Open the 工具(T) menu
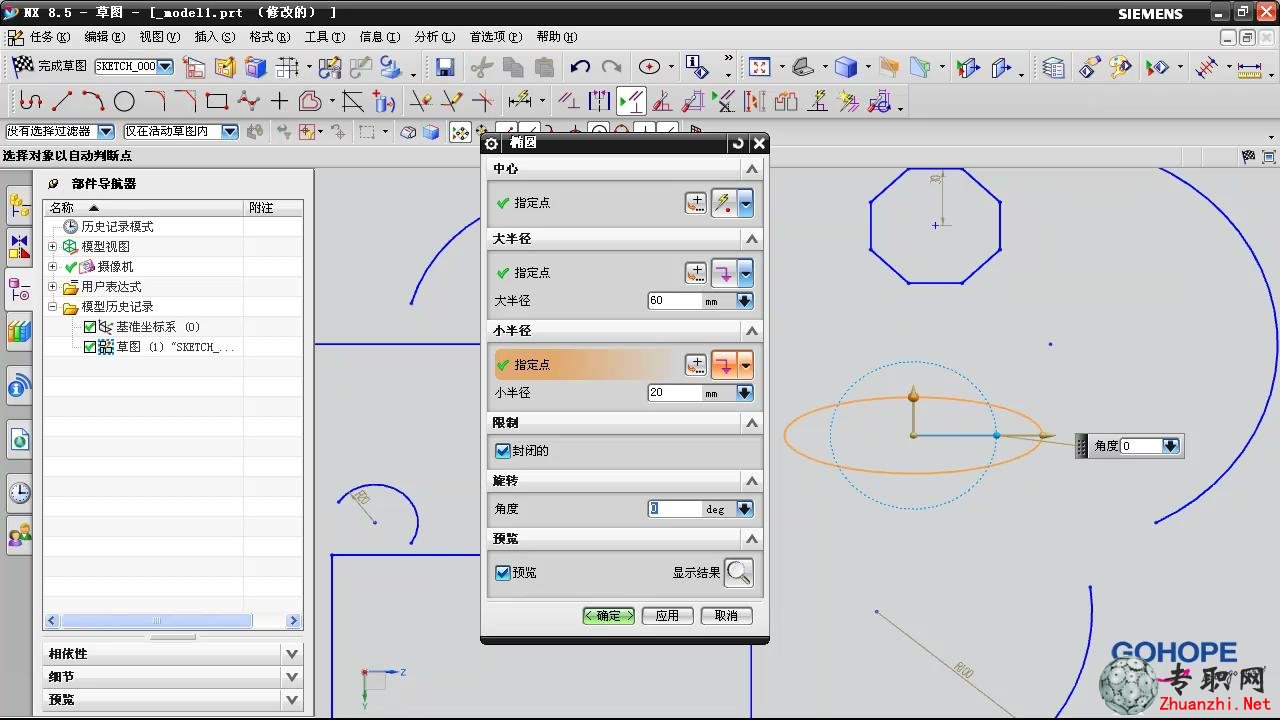Screen dimensions: 1280x720 coord(325,37)
